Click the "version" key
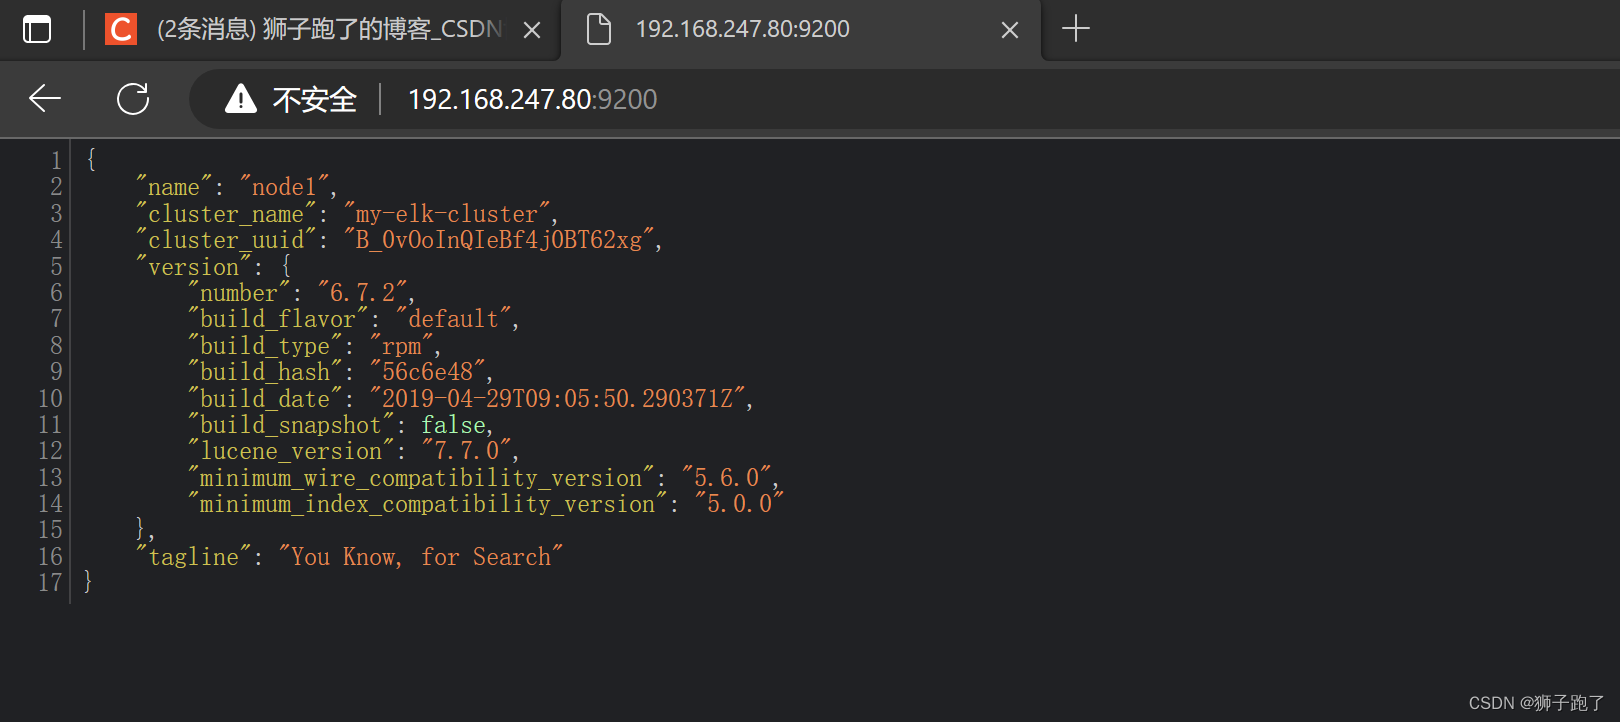The height and width of the screenshot is (722, 1620). point(194,267)
